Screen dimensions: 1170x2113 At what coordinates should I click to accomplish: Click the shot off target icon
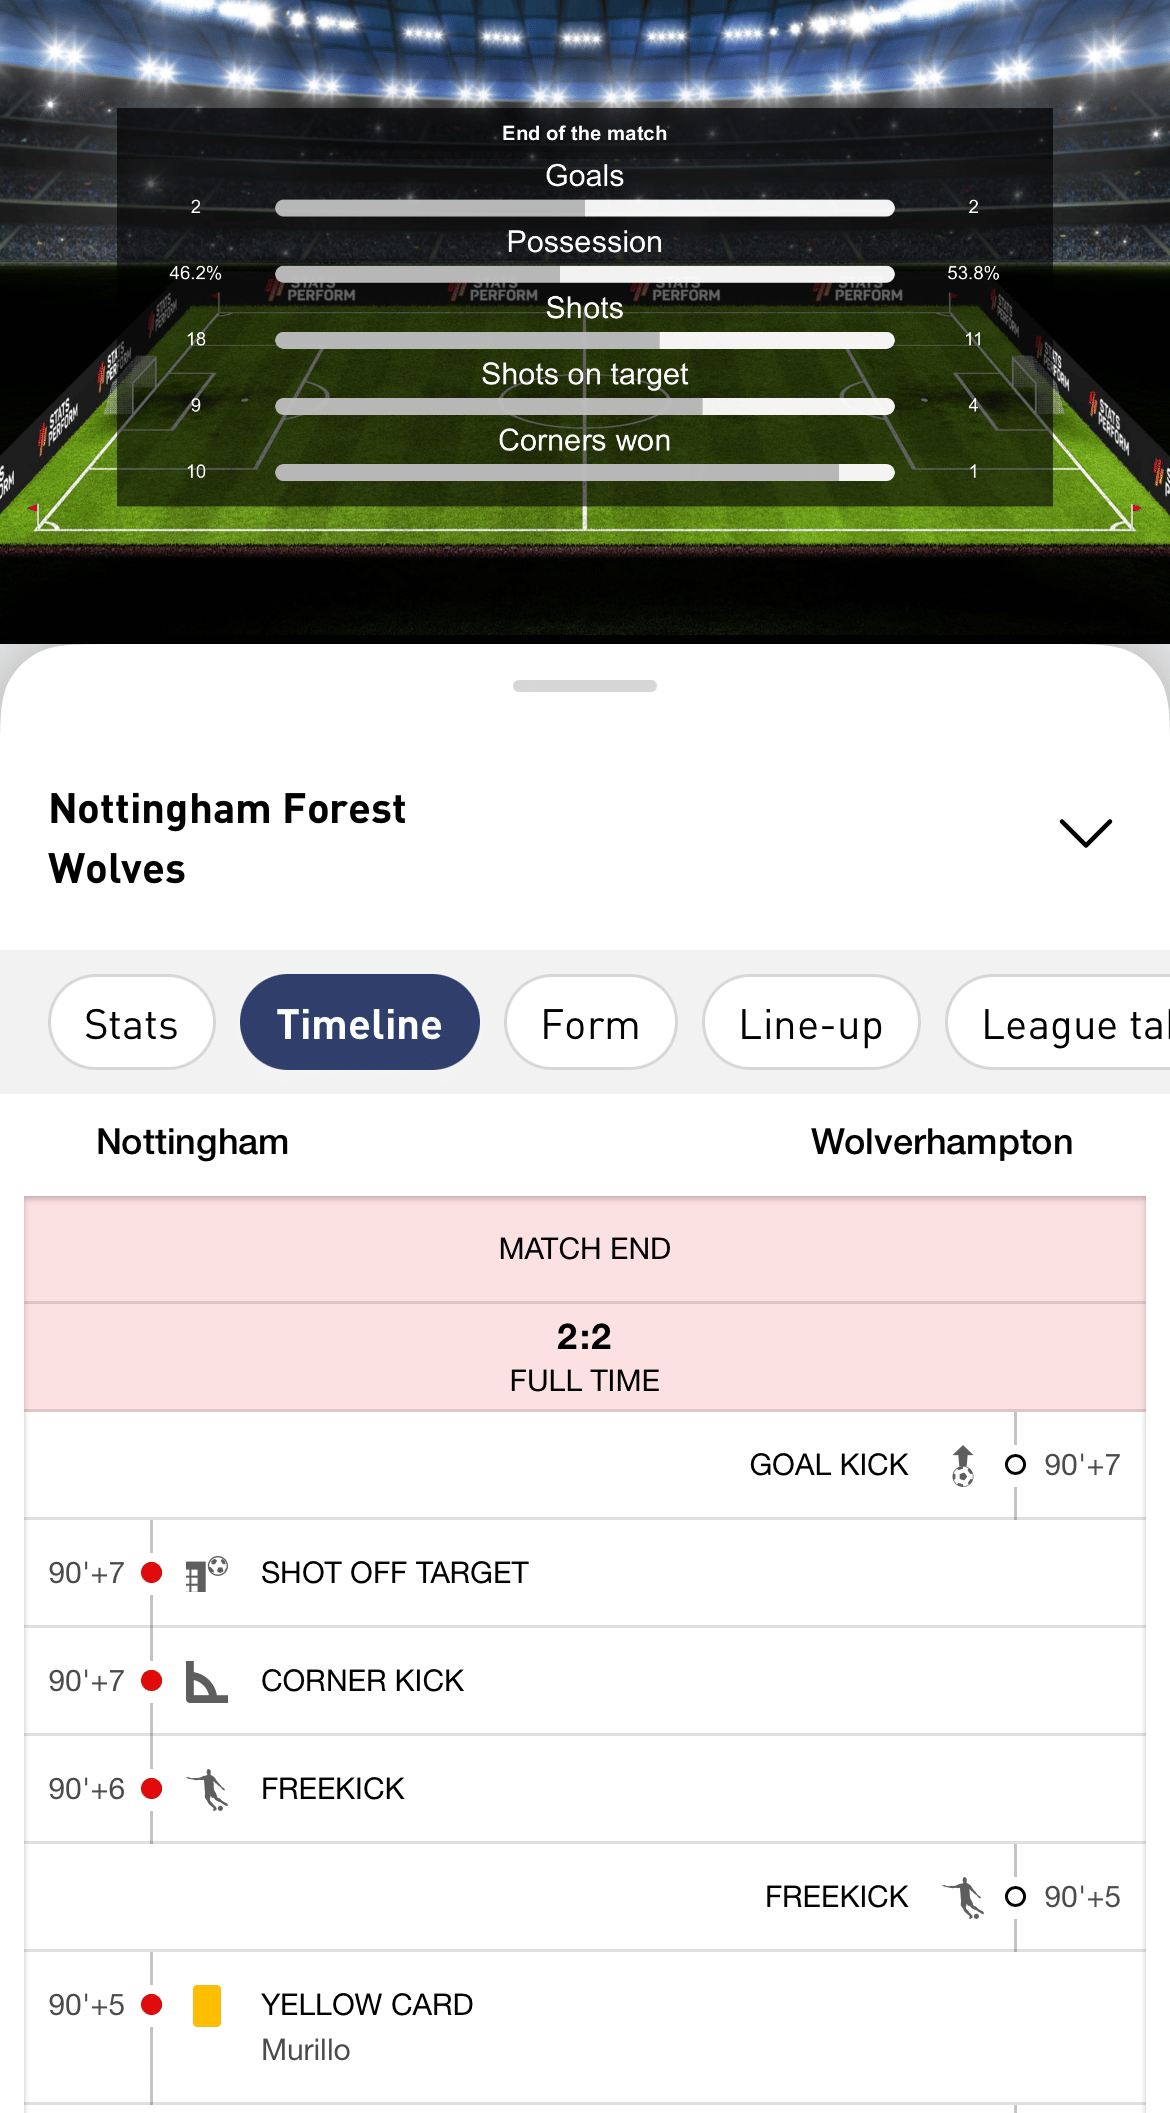207,1573
